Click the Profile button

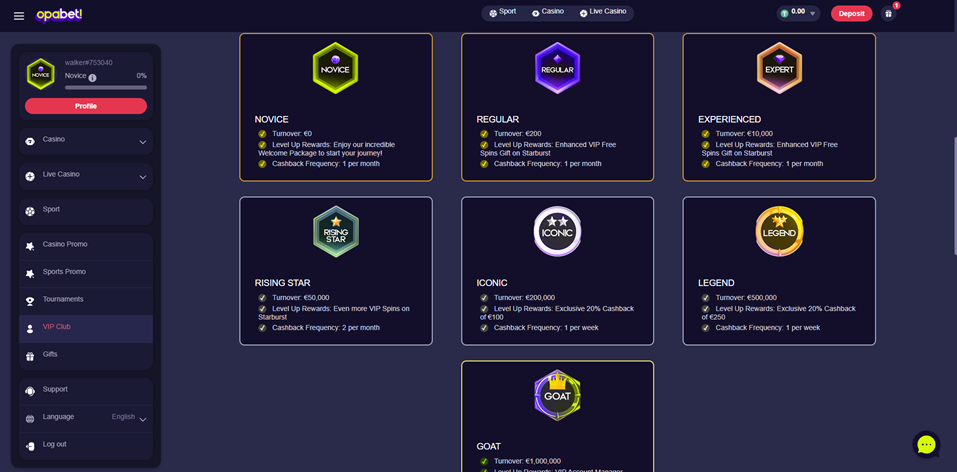point(86,106)
